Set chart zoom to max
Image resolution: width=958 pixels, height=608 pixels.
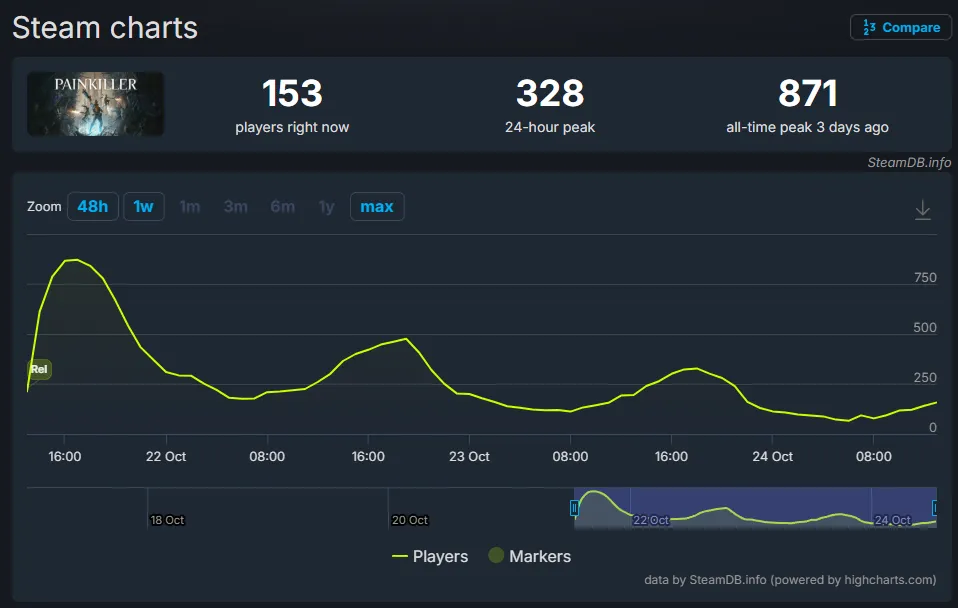(377, 207)
